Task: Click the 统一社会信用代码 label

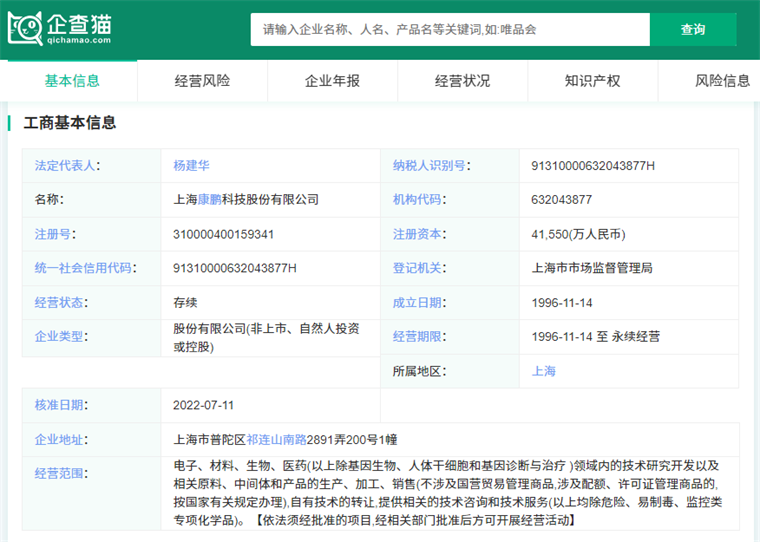Action: click(85, 268)
